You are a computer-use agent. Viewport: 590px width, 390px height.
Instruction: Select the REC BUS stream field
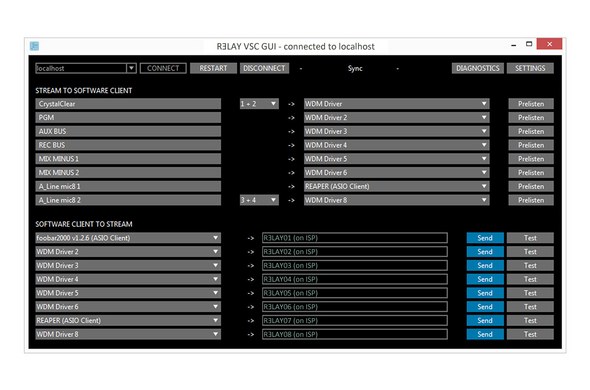pos(128,145)
